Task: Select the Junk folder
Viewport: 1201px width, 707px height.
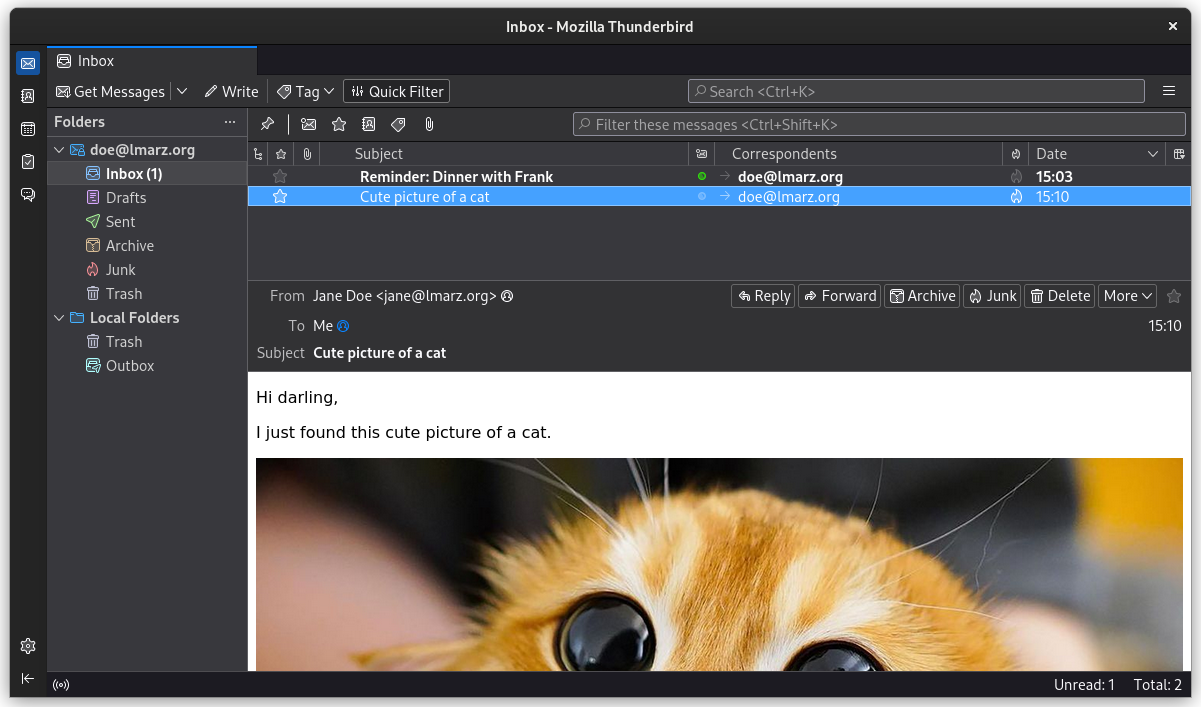Action: 146,270
